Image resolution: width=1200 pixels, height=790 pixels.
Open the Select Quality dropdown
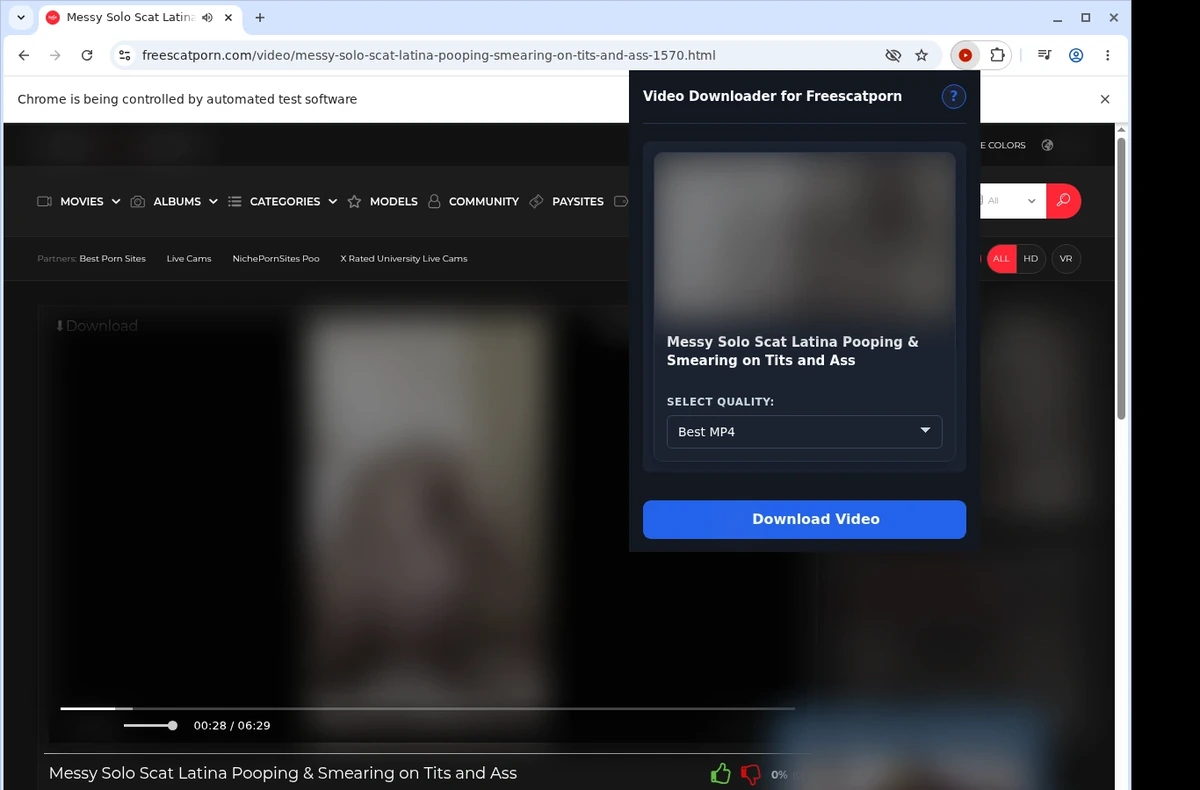click(804, 432)
